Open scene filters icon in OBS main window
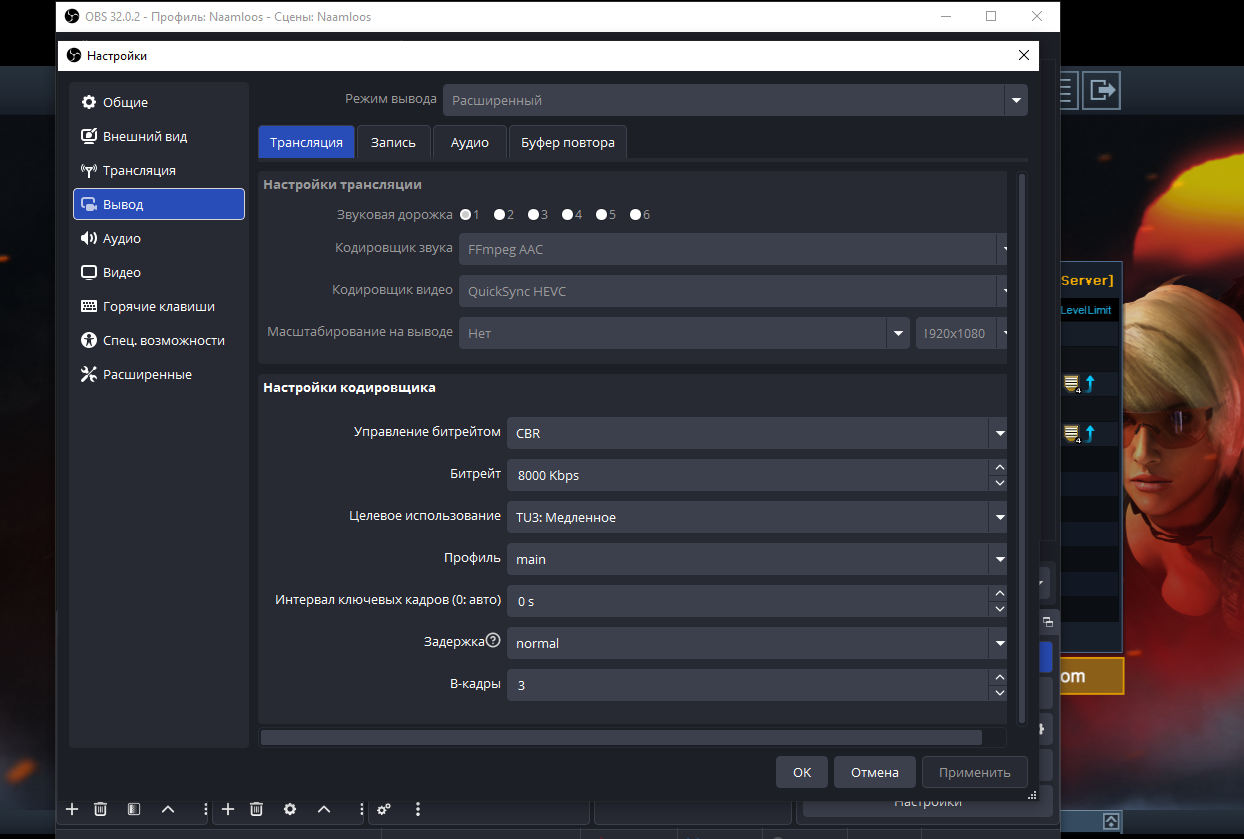Screen dimensions: 1244x839 [x=134, y=809]
